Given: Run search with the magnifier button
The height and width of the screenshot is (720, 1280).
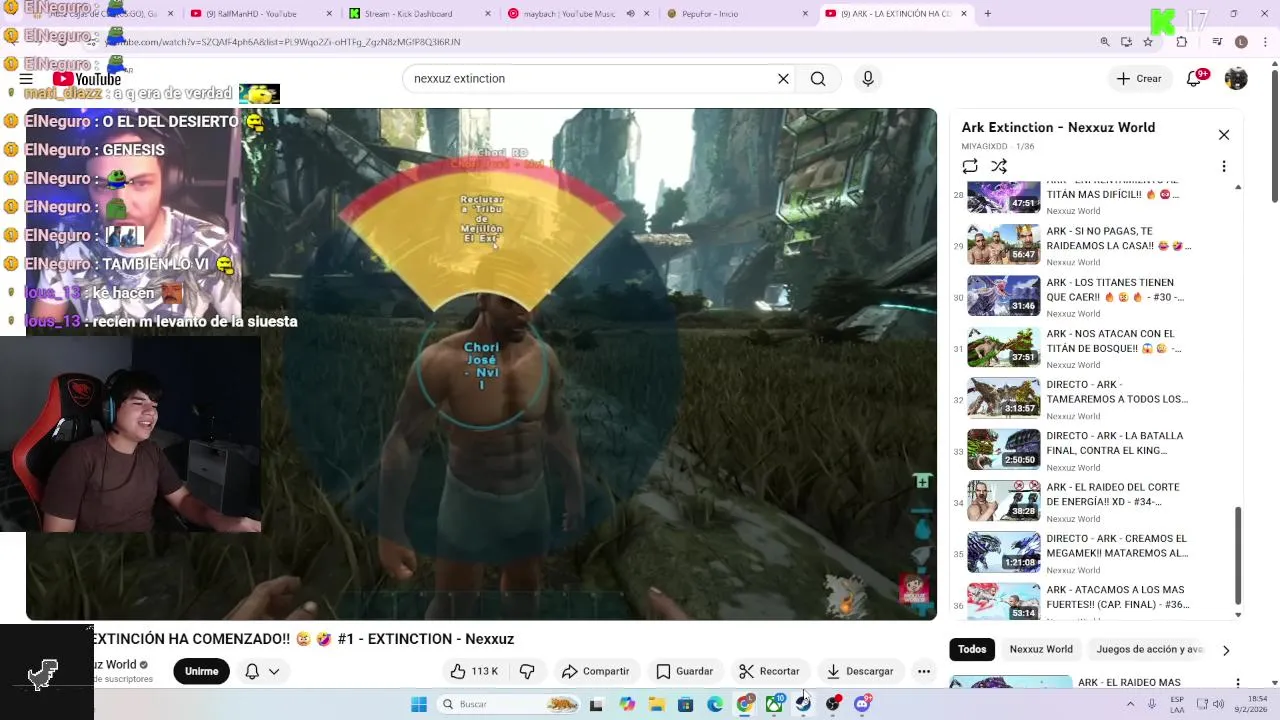Looking at the screenshot, I should [x=818, y=79].
